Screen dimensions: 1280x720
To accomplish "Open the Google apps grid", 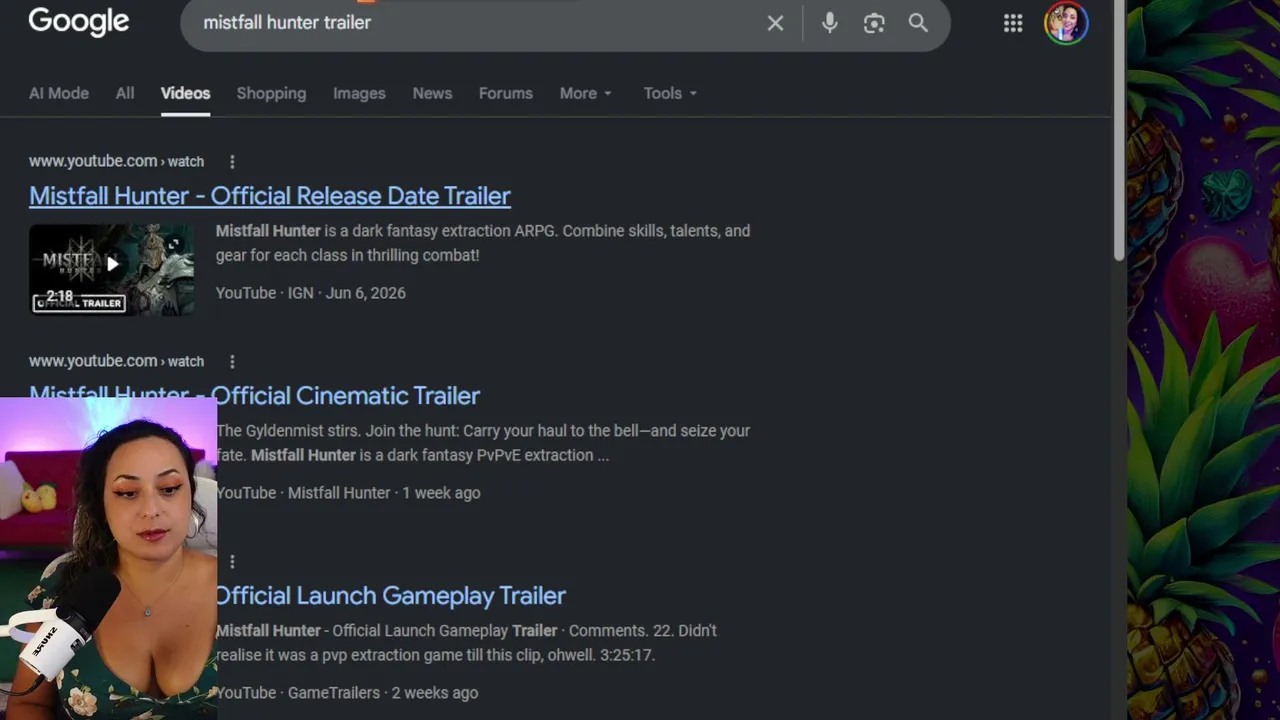I will (1013, 23).
